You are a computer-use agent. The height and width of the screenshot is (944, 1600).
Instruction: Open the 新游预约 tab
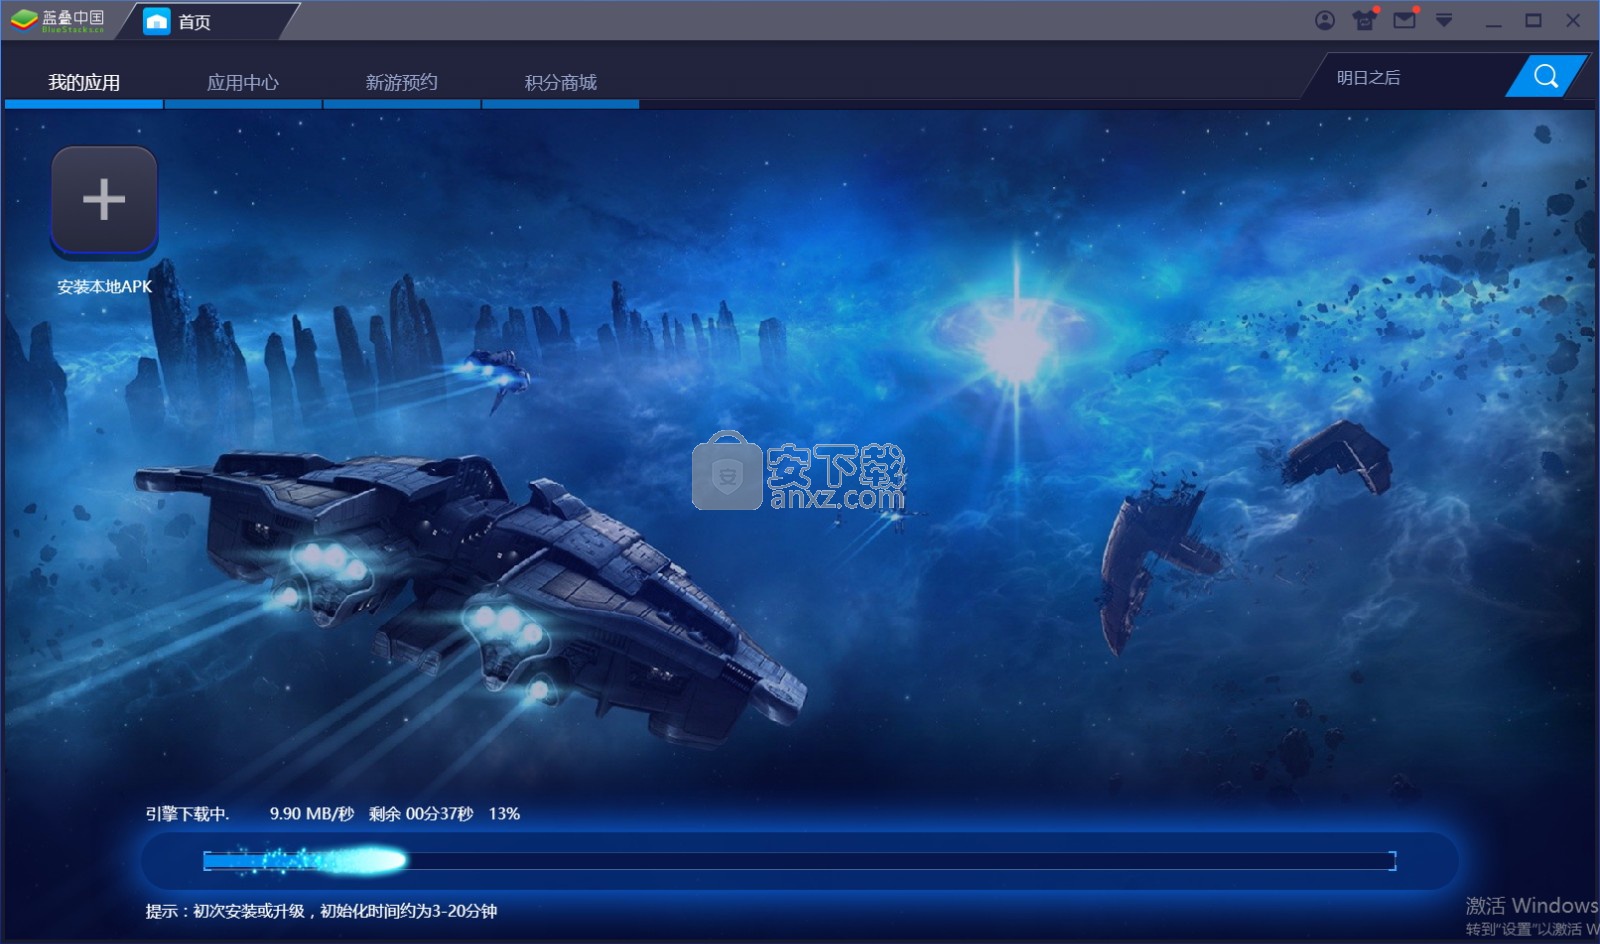pos(401,82)
